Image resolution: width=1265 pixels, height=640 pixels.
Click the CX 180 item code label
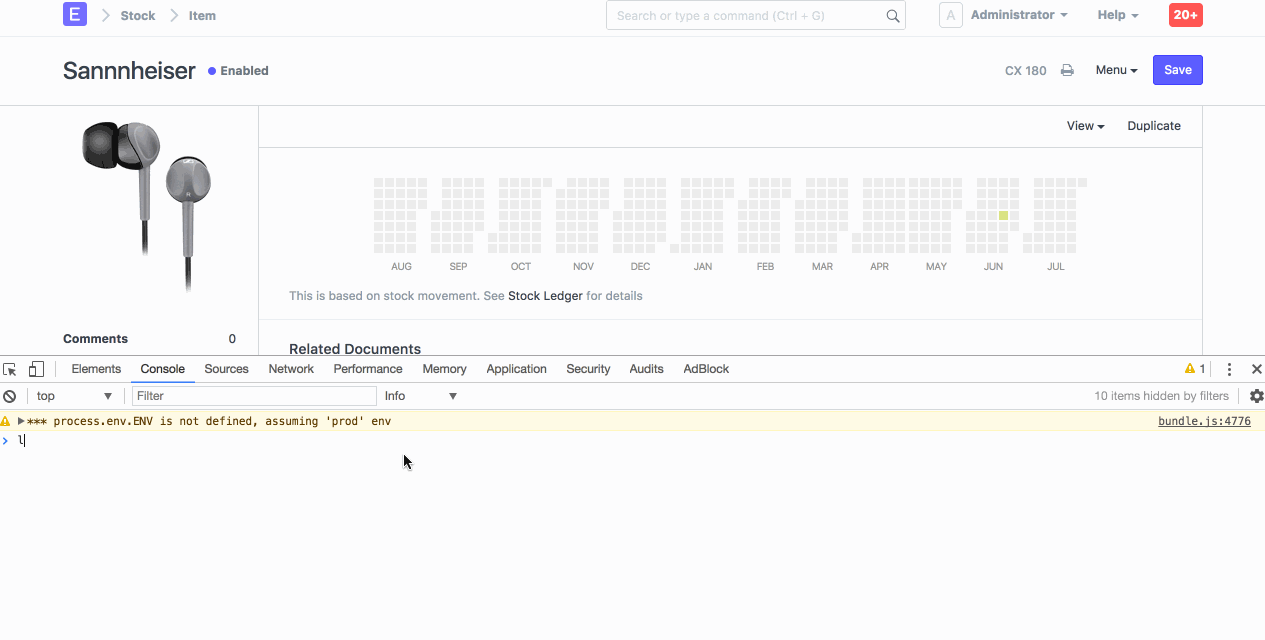click(x=1026, y=70)
